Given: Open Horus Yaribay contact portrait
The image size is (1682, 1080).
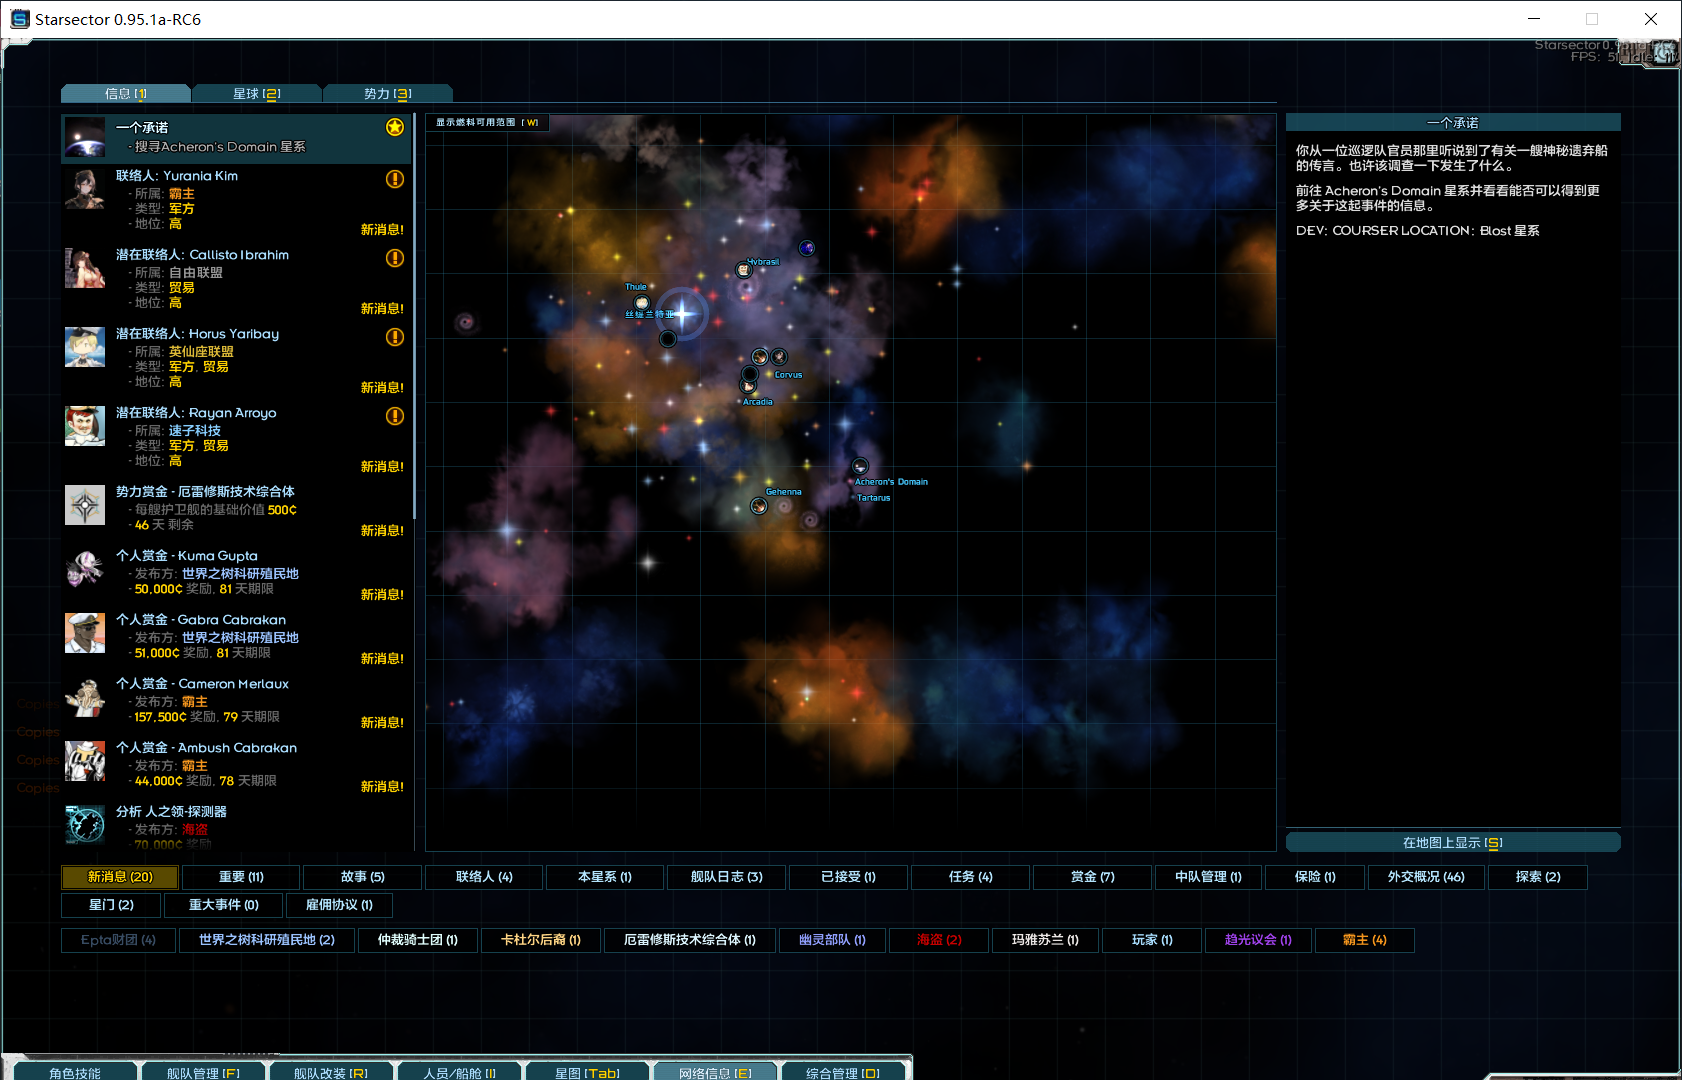Looking at the screenshot, I should [85, 347].
